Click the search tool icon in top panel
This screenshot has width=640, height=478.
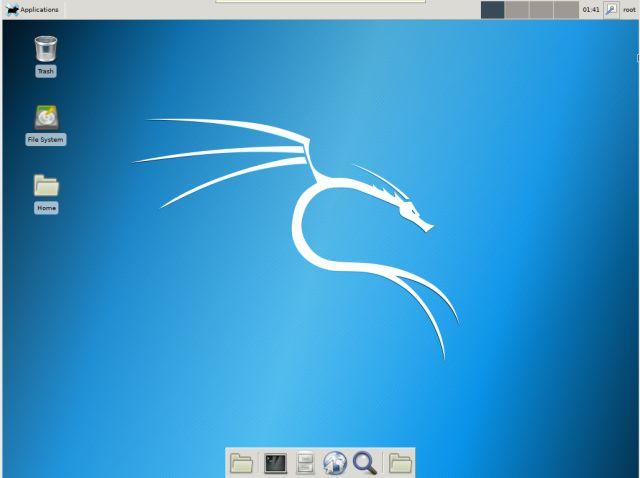pyautogui.click(x=610, y=9)
